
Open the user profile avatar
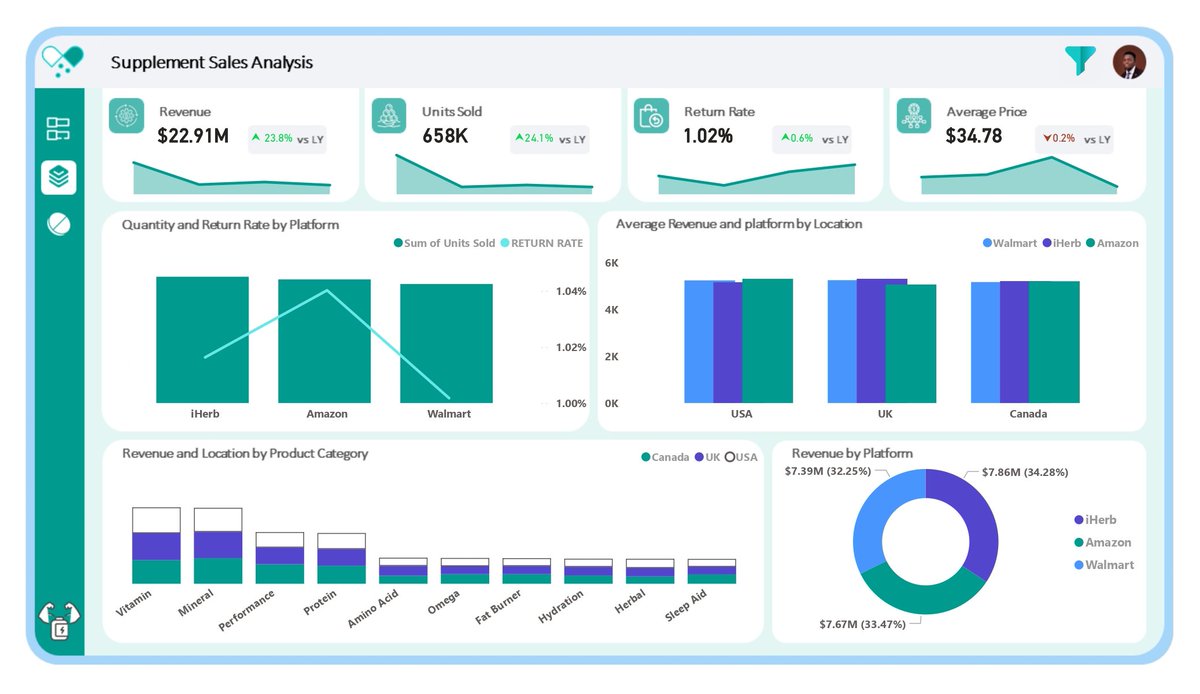point(1129,62)
